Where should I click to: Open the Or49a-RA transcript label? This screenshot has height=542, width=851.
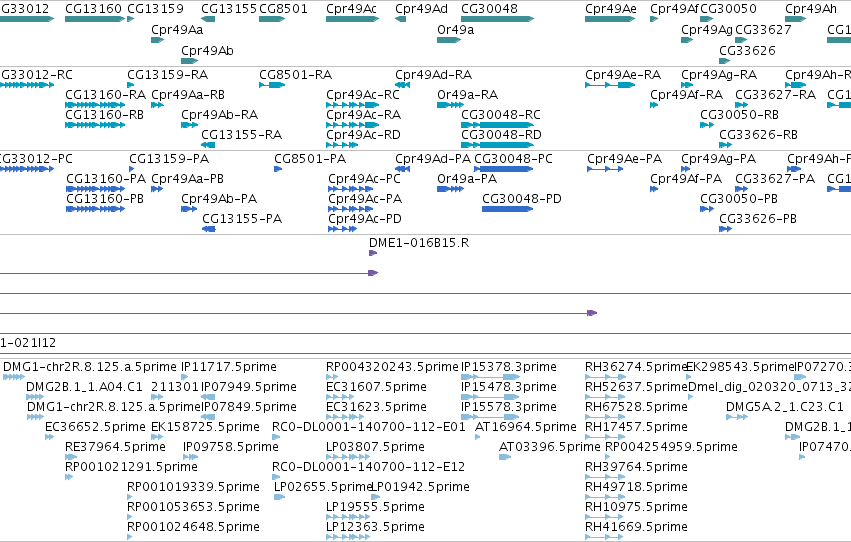(467, 94)
